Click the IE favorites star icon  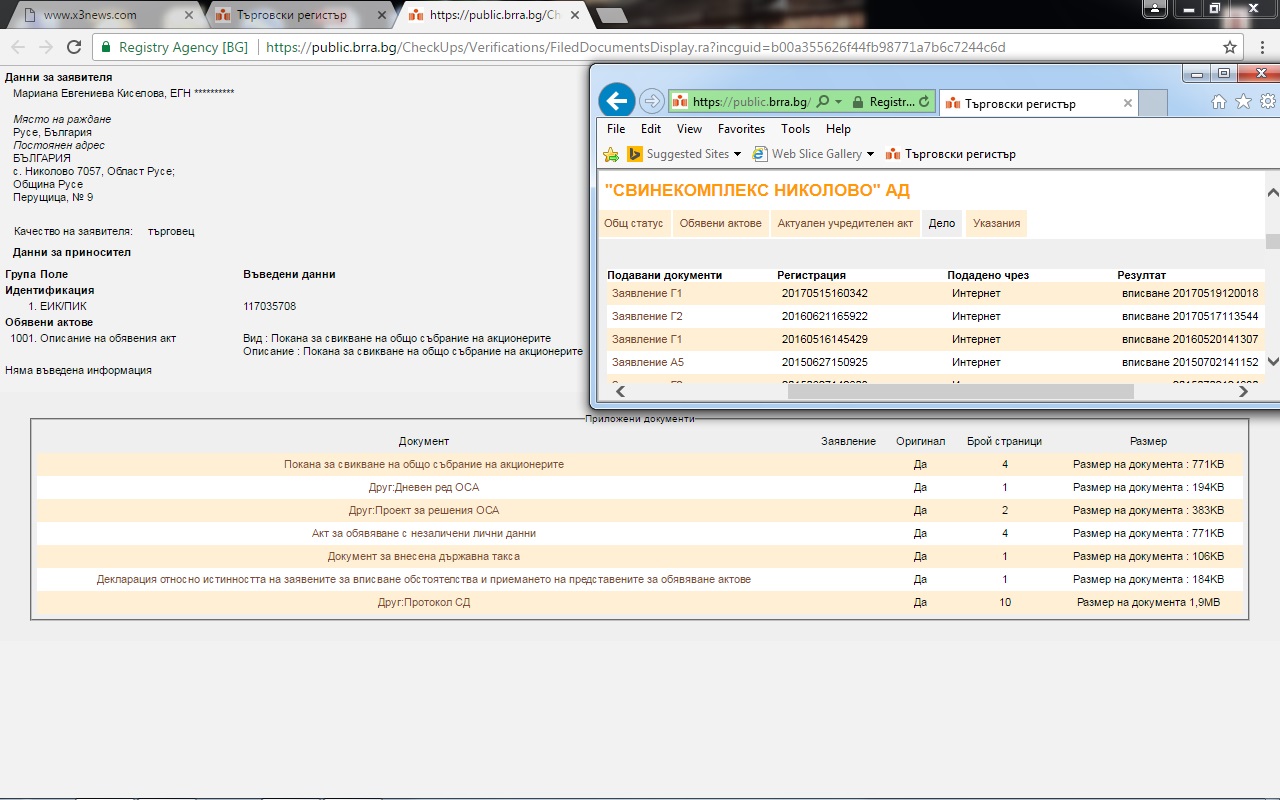[1243, 102]
